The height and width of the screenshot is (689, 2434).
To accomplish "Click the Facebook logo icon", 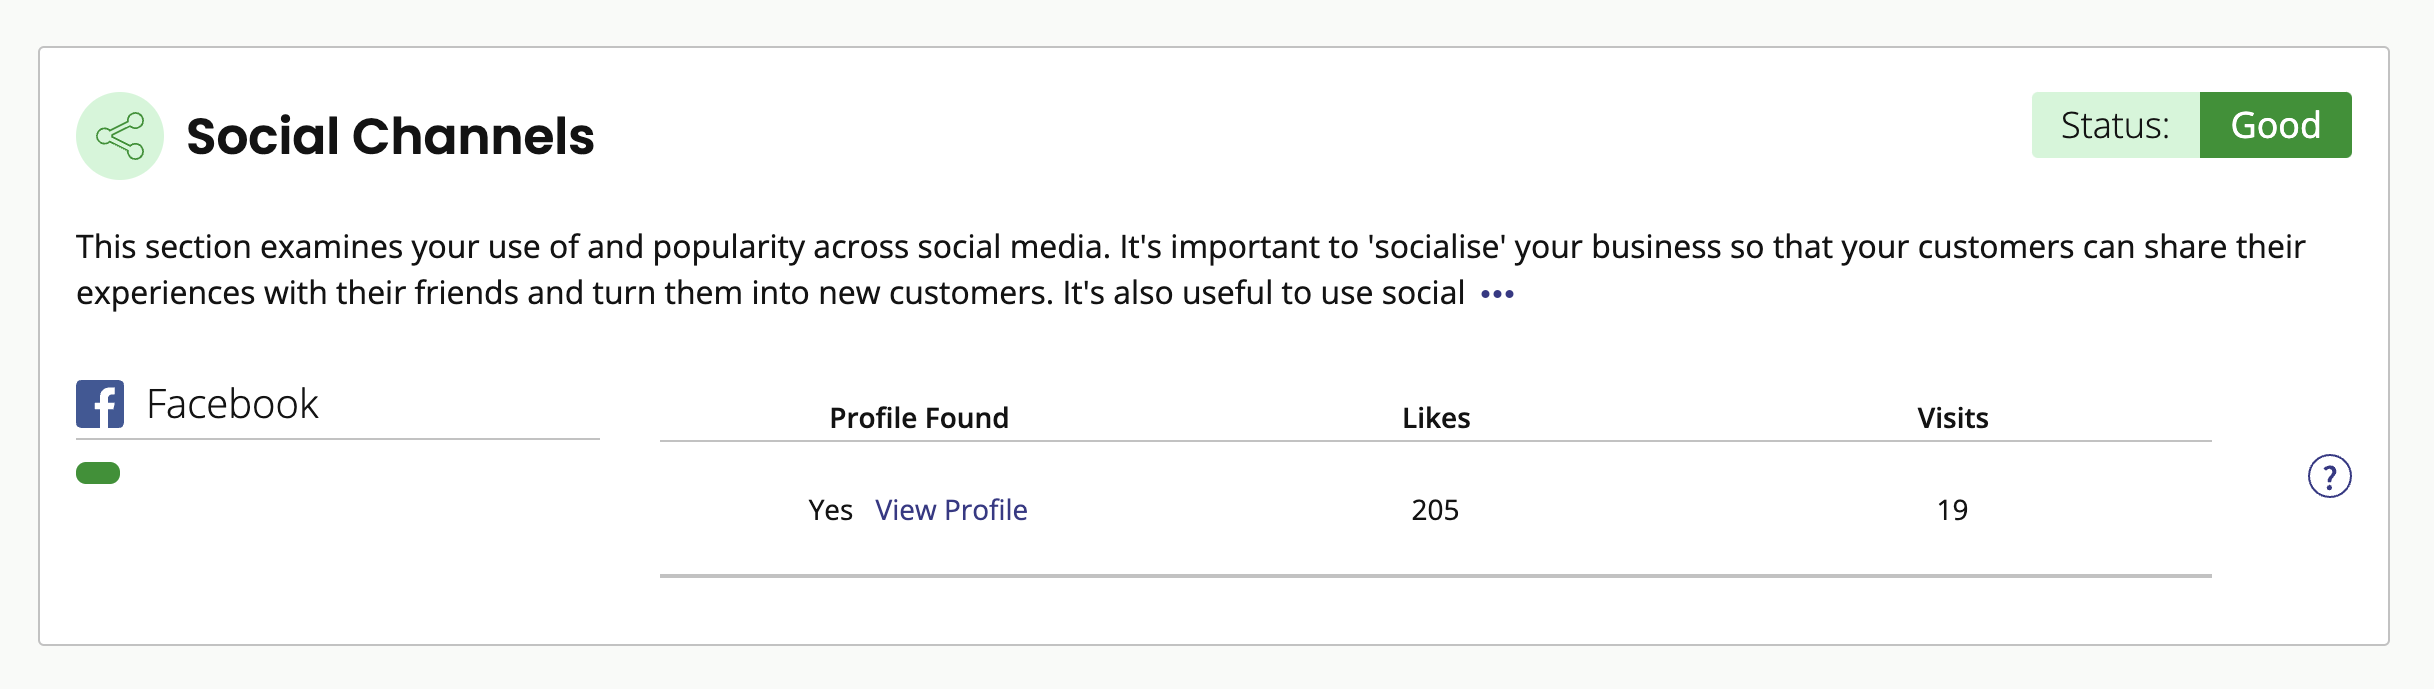I will (100, 404).
